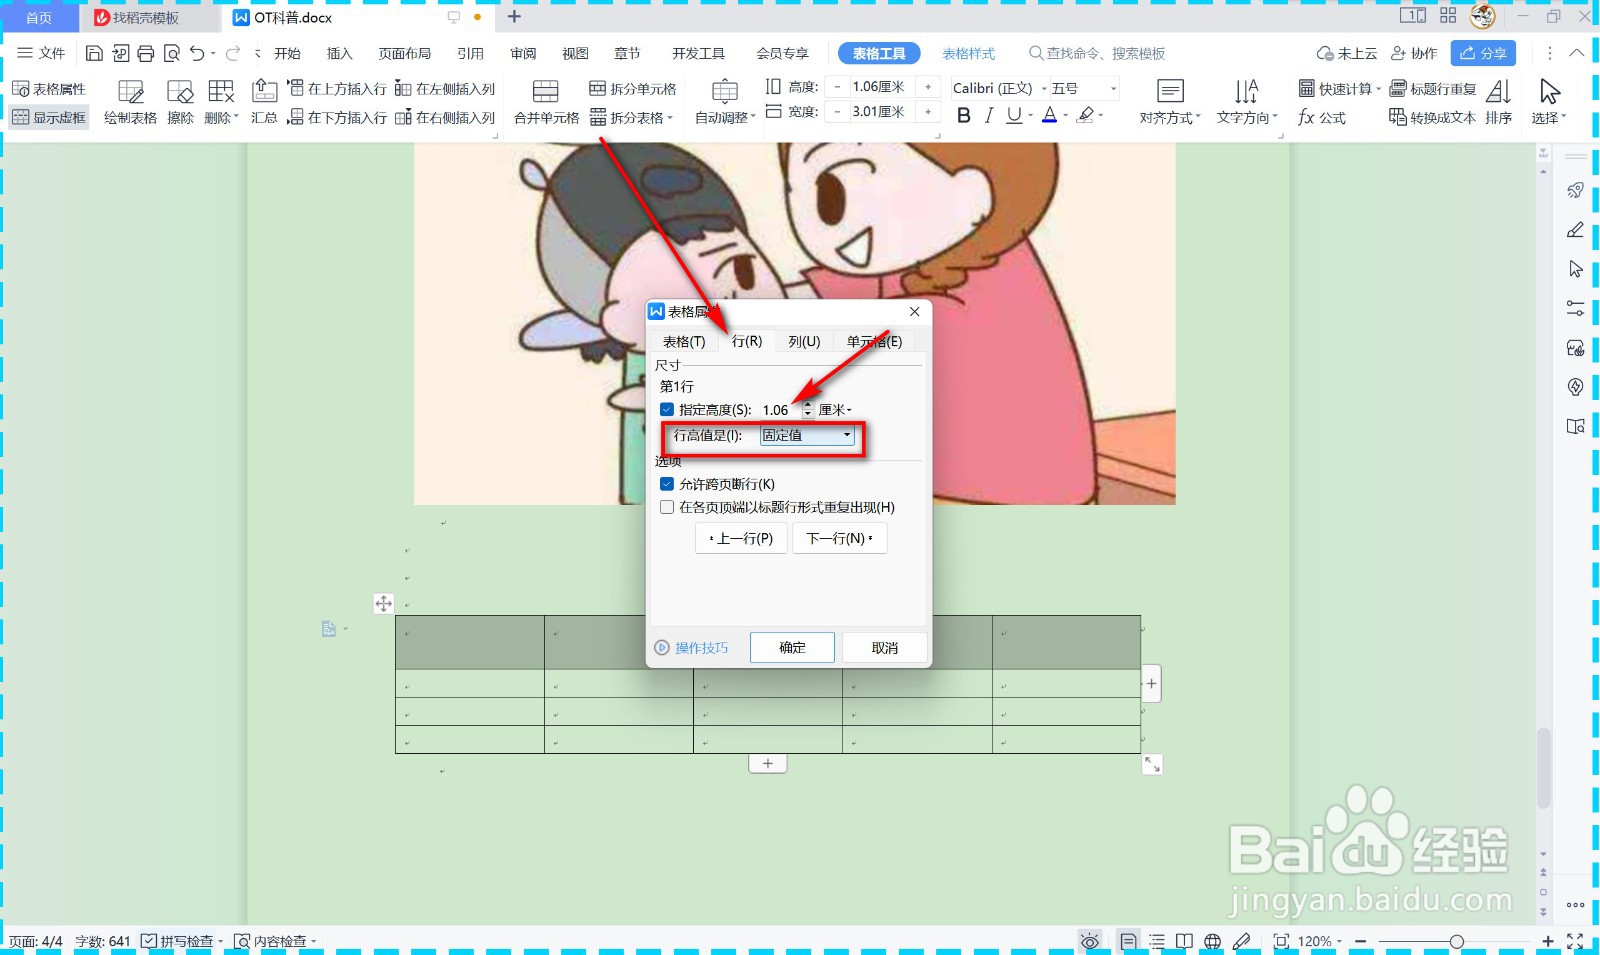Viewport: 1600px width, 955px height.
Task: Insert row above with 在上方插入行
Action: click(x=337, y=89)
